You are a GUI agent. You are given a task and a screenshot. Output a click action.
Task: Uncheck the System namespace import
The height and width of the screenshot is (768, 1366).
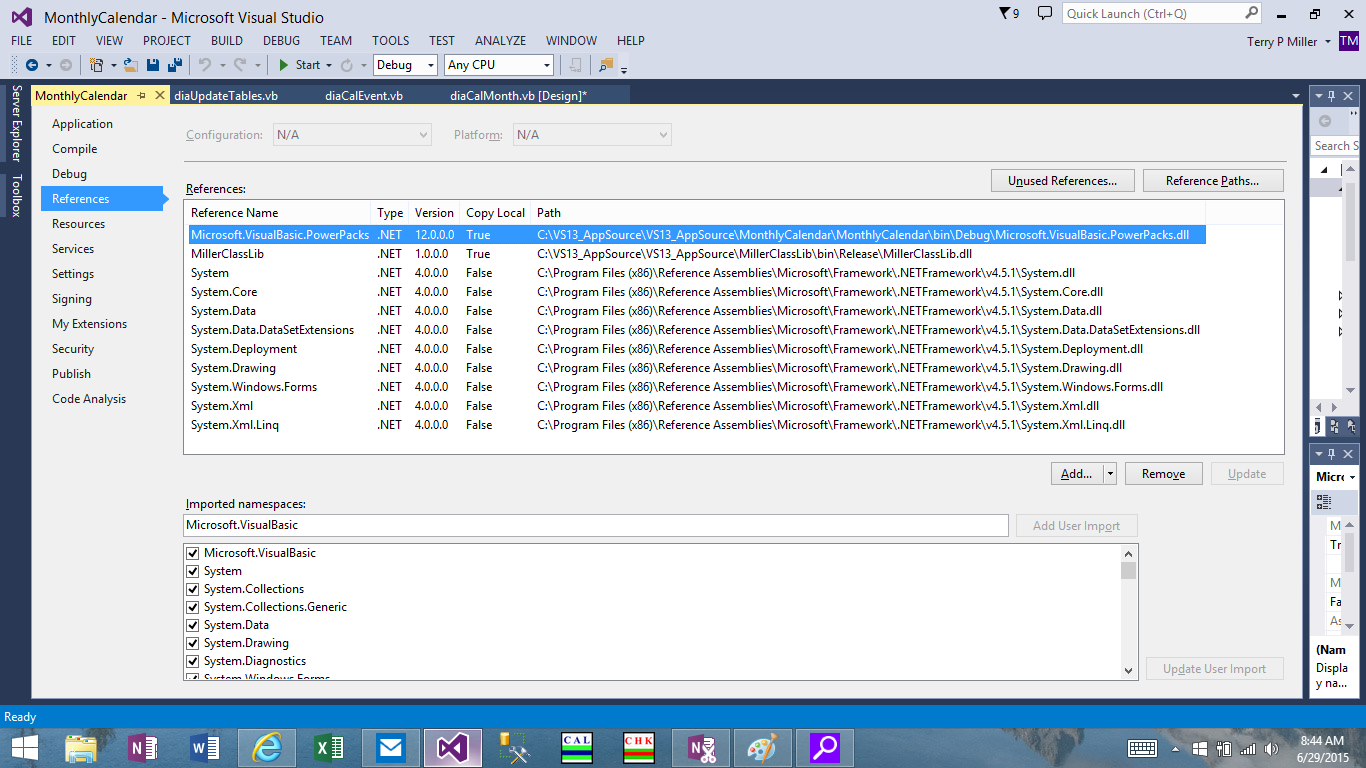click(x=193, y=571)
